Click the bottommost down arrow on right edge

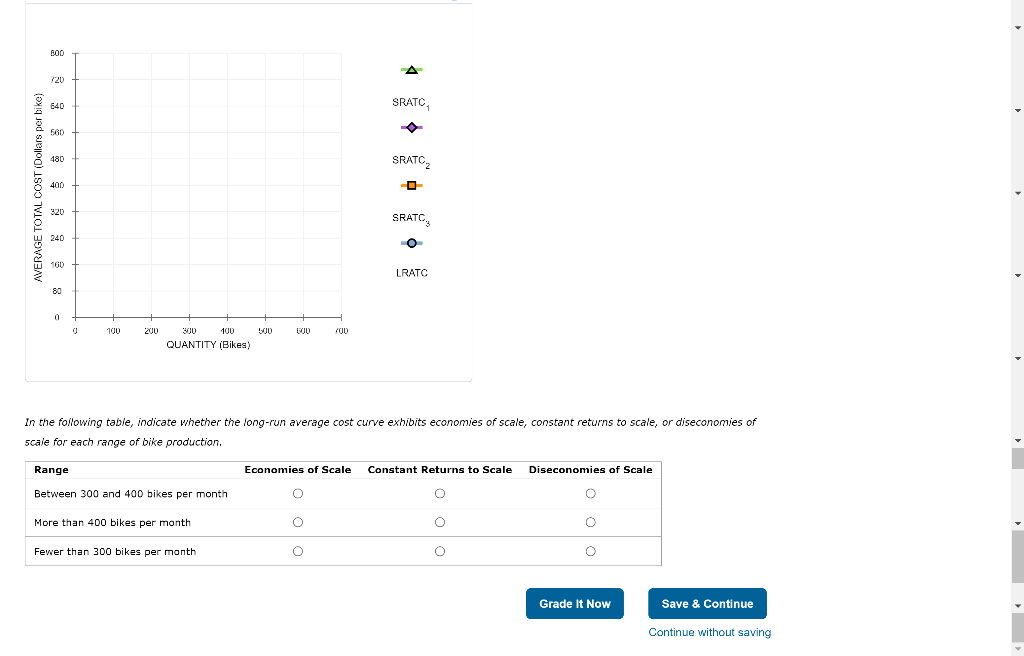pos(1017,648)
